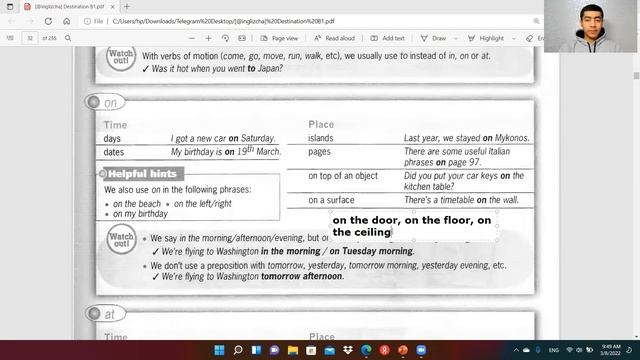
Task: Activate the Highlight tool
Action: click(486, 38)
